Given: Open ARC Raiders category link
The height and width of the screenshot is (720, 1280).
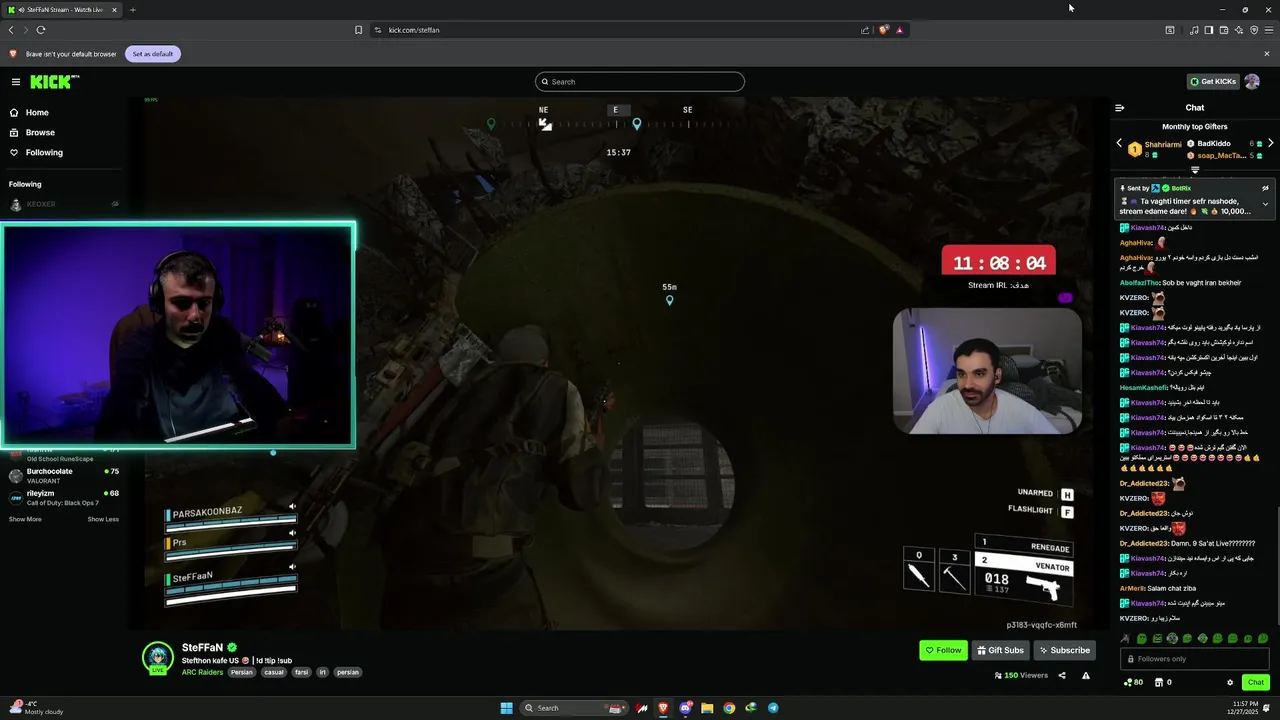Looking at the screenshot, I should point(203,672).
